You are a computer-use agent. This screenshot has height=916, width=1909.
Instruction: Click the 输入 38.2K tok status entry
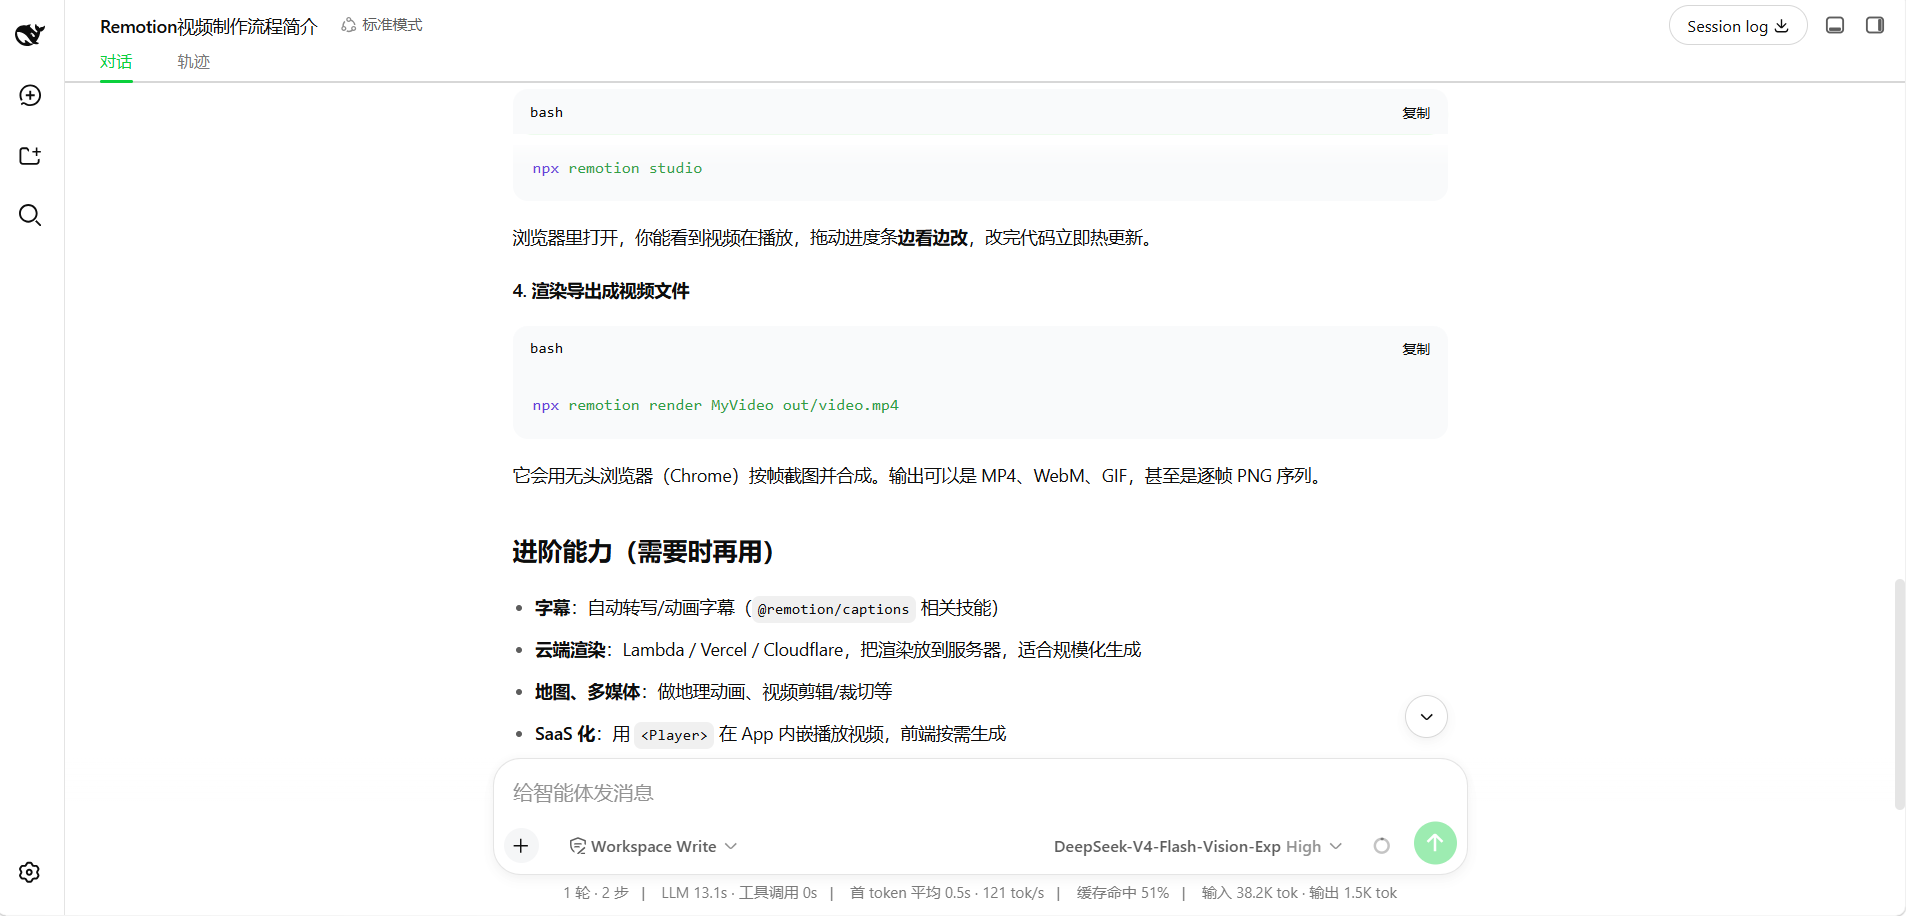(x=1299, y=893)
